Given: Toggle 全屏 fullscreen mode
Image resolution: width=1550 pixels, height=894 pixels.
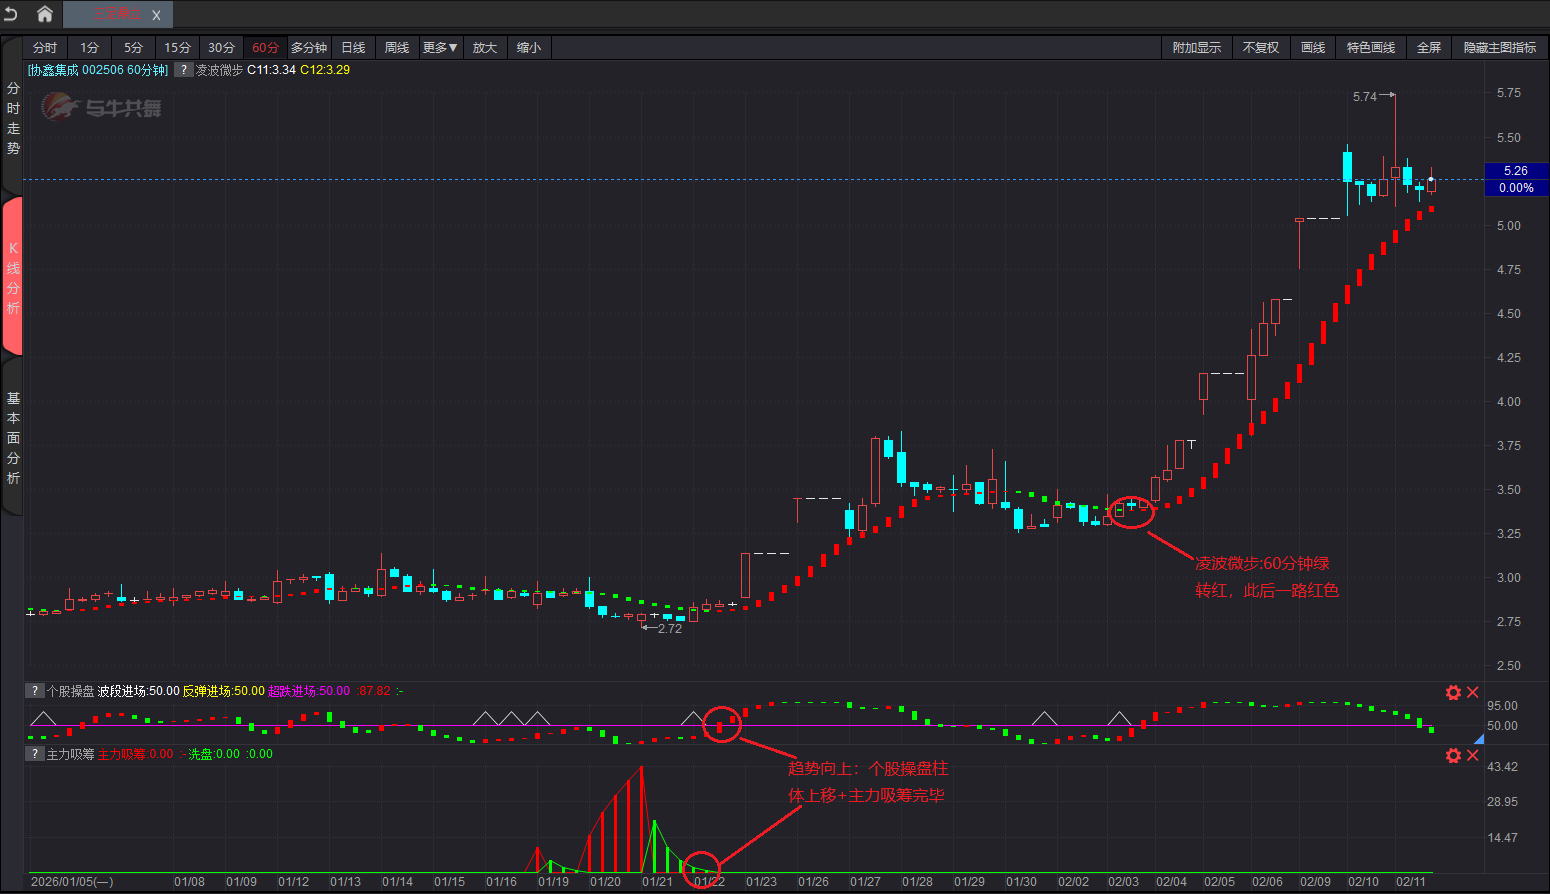Looking at the screenshot, I should 1428,48.
